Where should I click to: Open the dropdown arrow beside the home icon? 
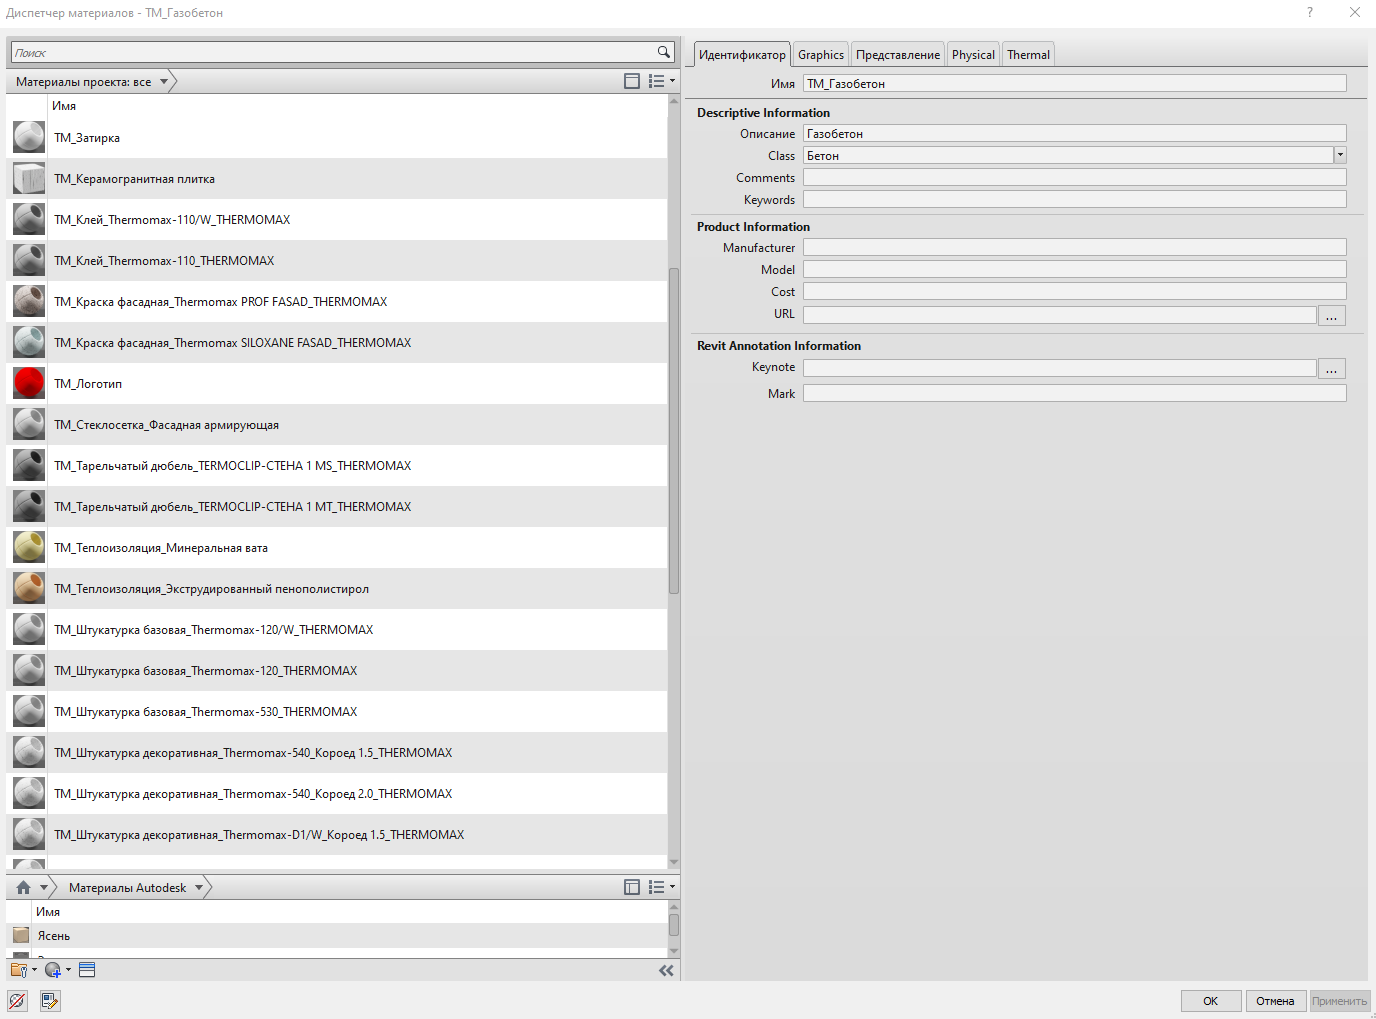pos(44,887)
